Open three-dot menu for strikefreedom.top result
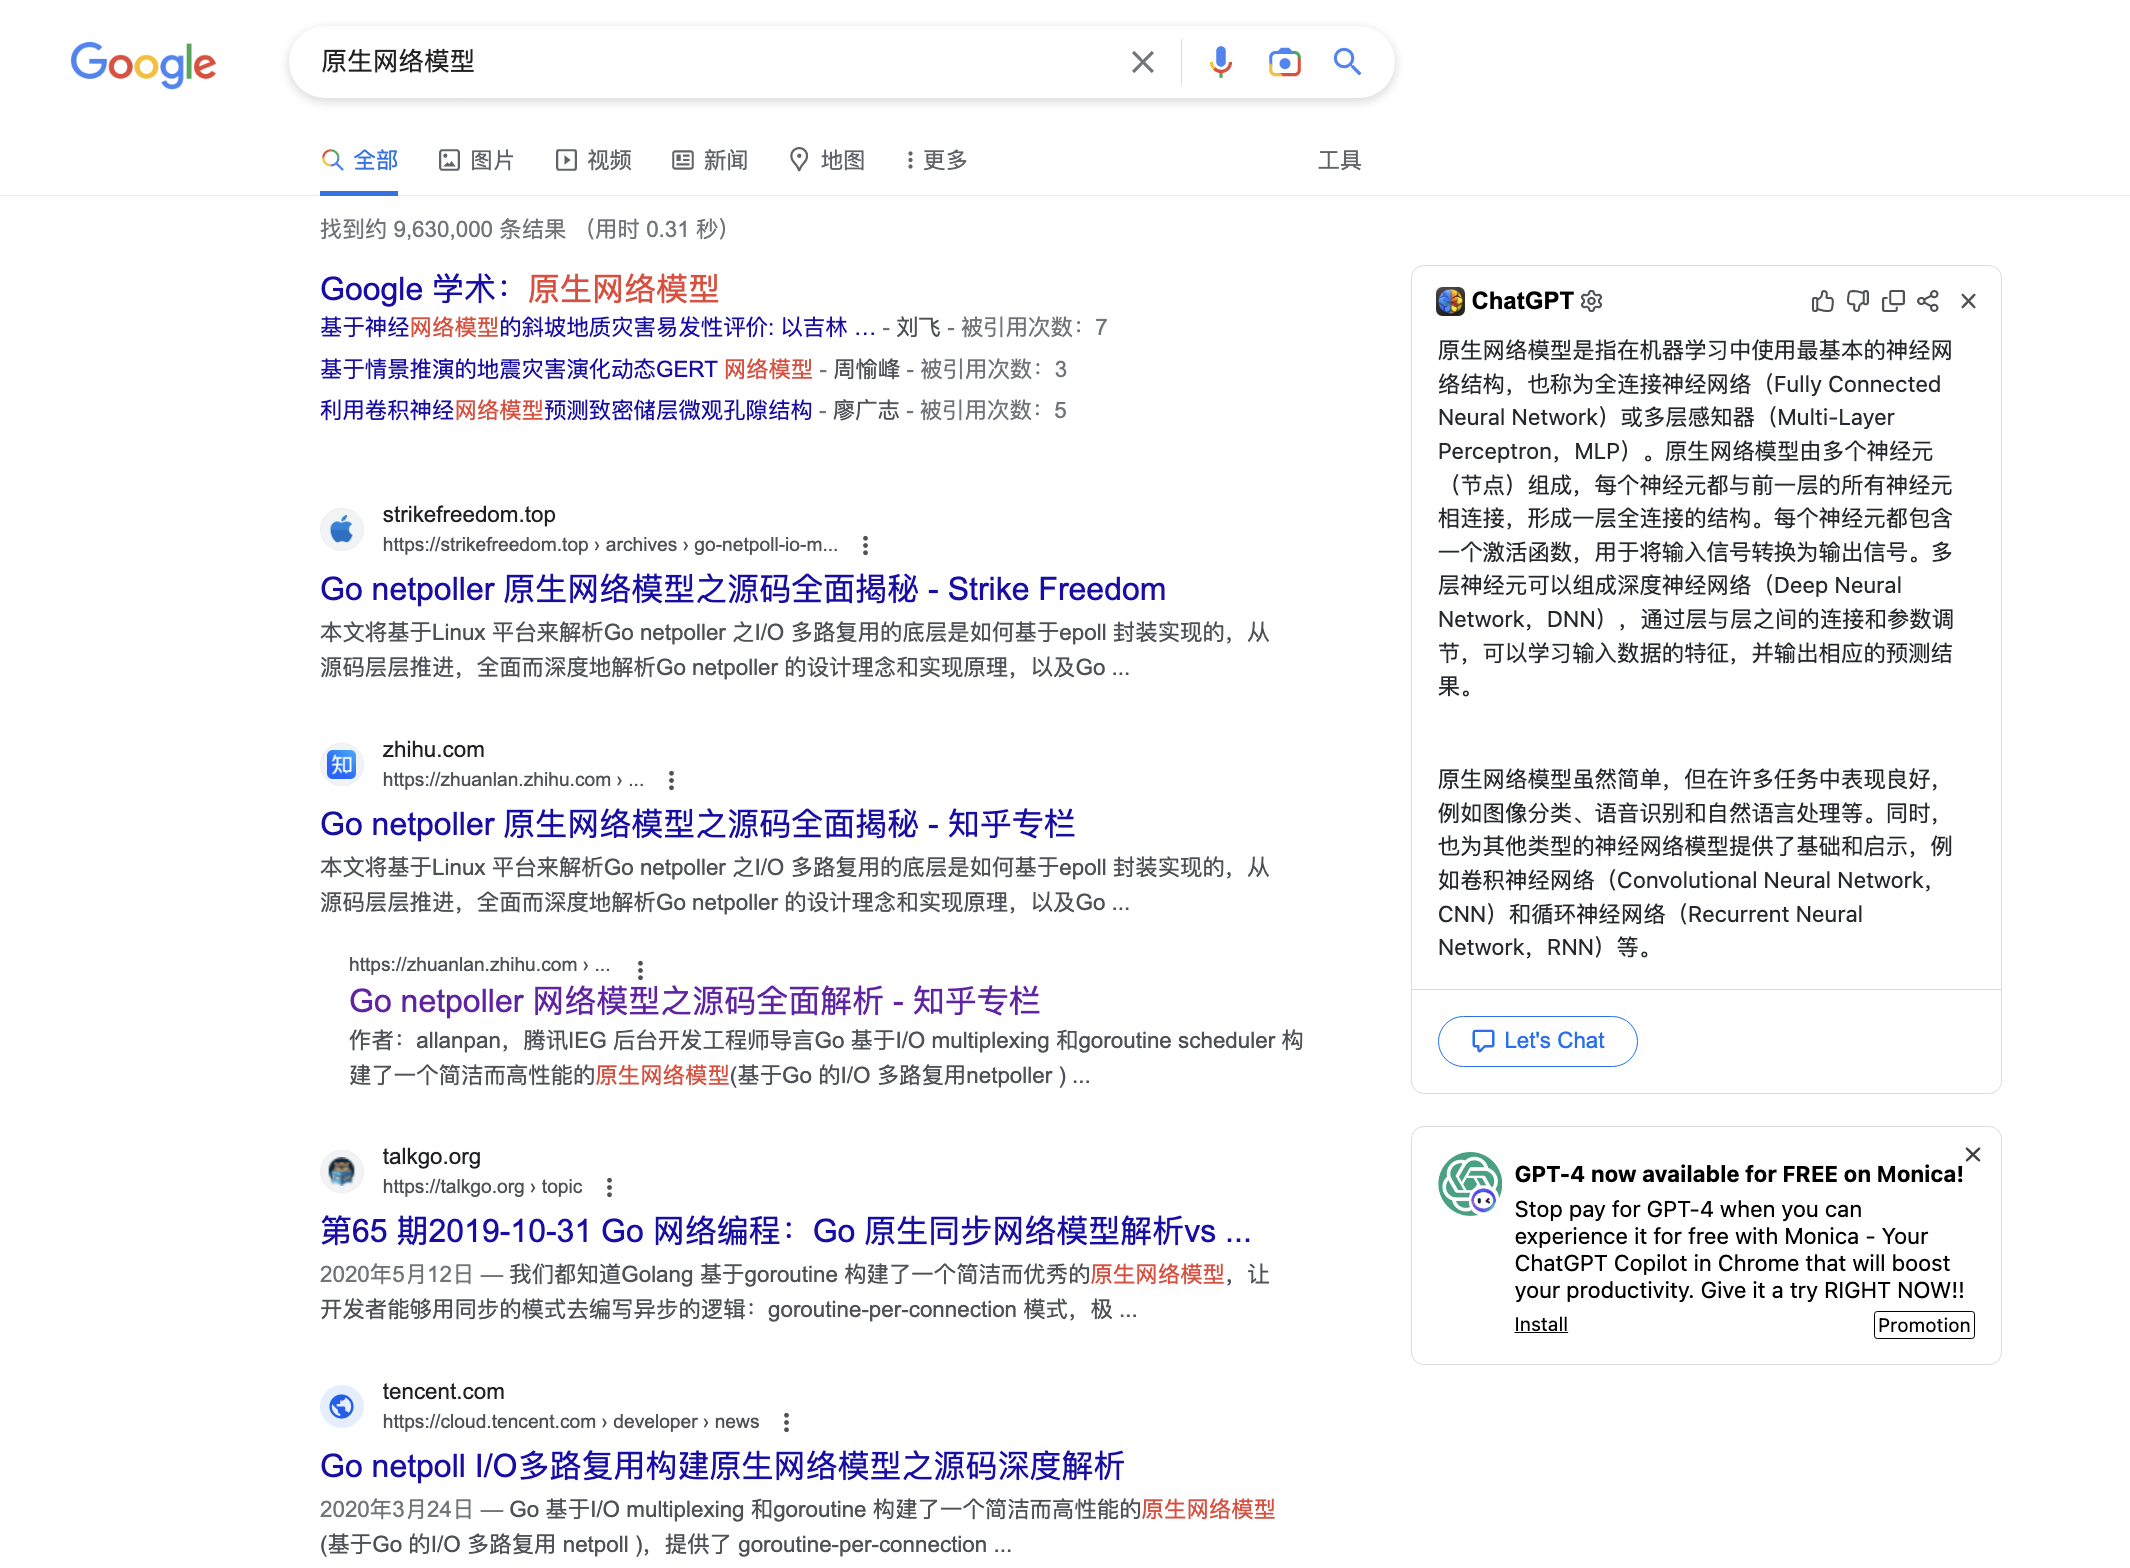 click(x=865, y=545)
